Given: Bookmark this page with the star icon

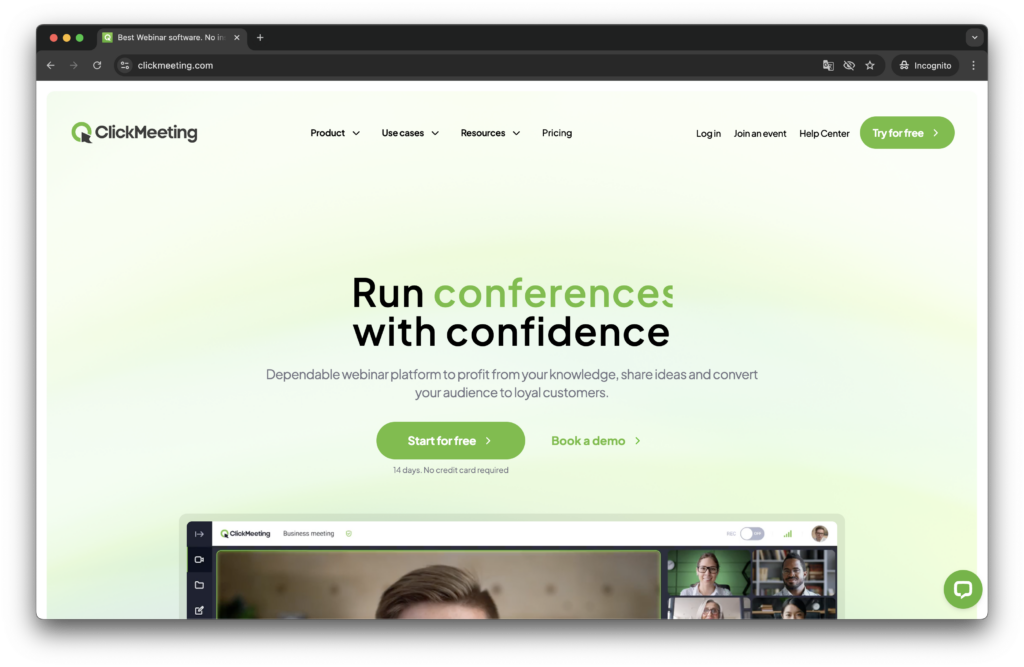Looking at the screenshot, I should pos(870,66).
